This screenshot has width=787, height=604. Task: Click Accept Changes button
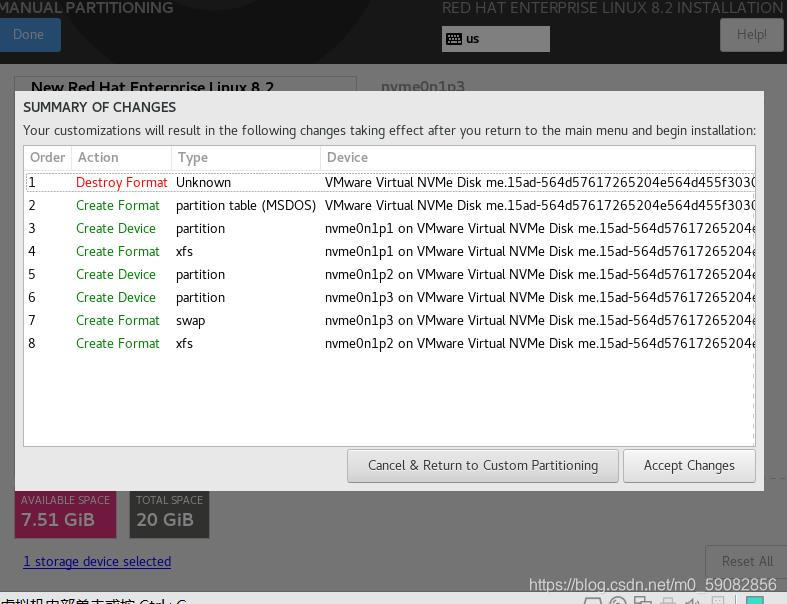tap(689, 466)
